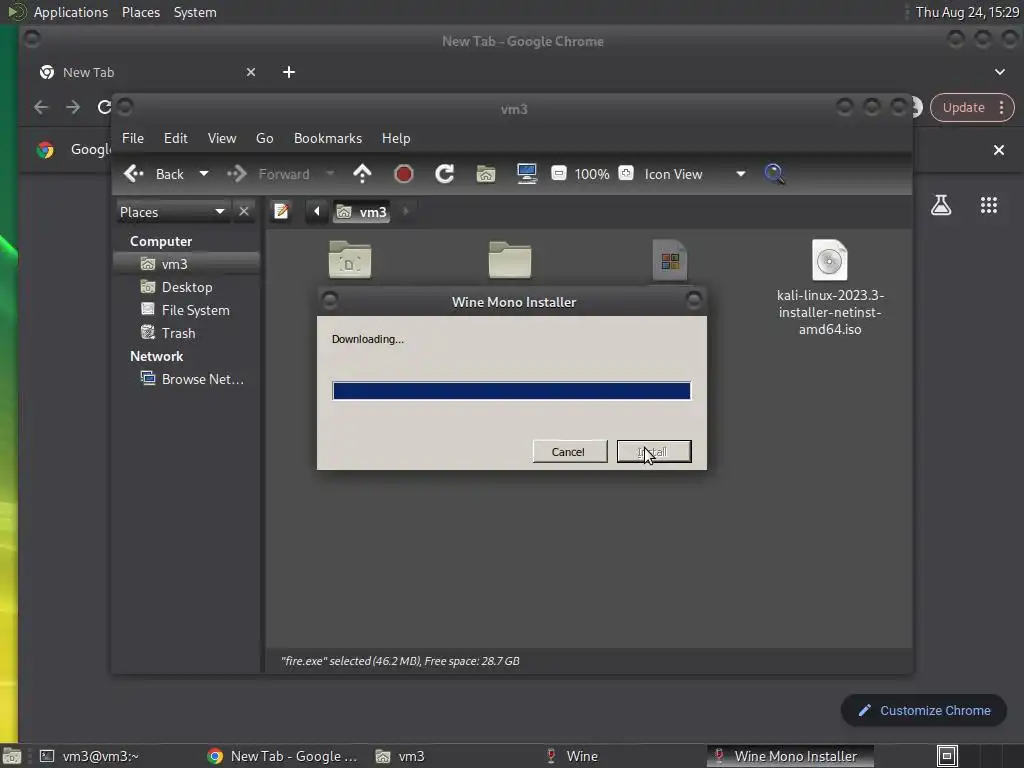The height and width of the screenshot is (768, 1024).
Task: Zoom out with minus icon
Action: coord(559,173)
